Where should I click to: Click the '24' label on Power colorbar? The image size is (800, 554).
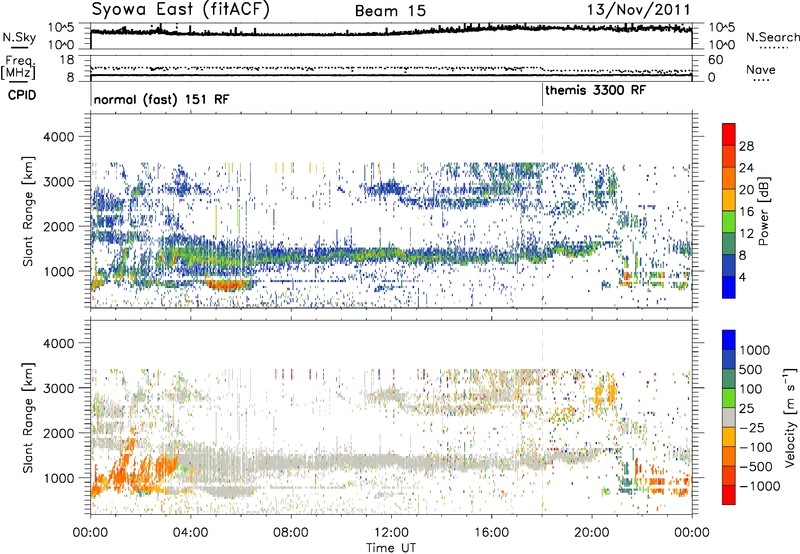(x=746, y=168)
